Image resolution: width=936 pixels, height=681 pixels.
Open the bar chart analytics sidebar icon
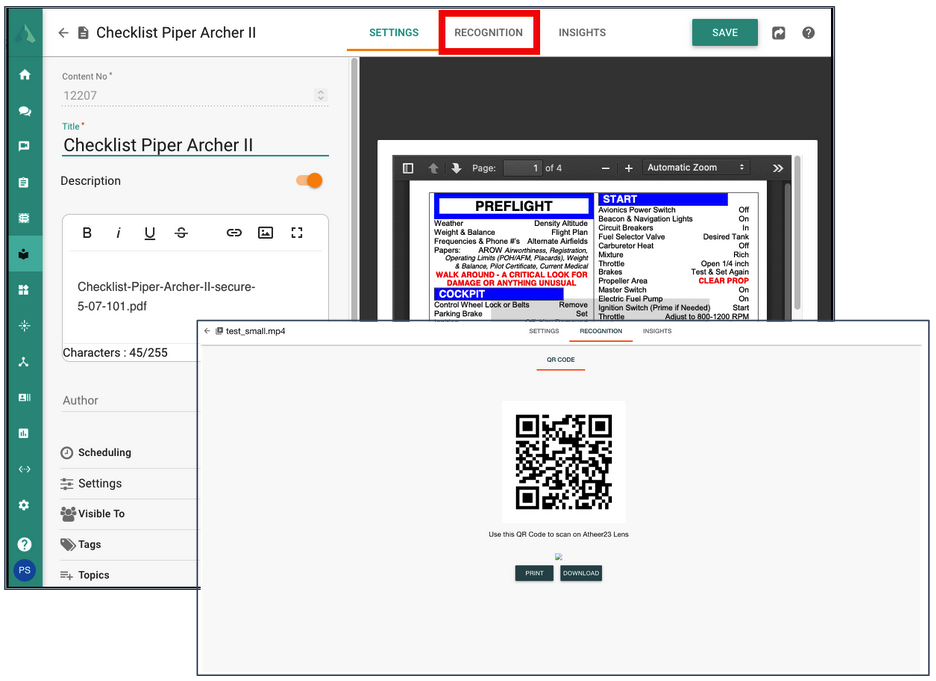pos(24,433)
